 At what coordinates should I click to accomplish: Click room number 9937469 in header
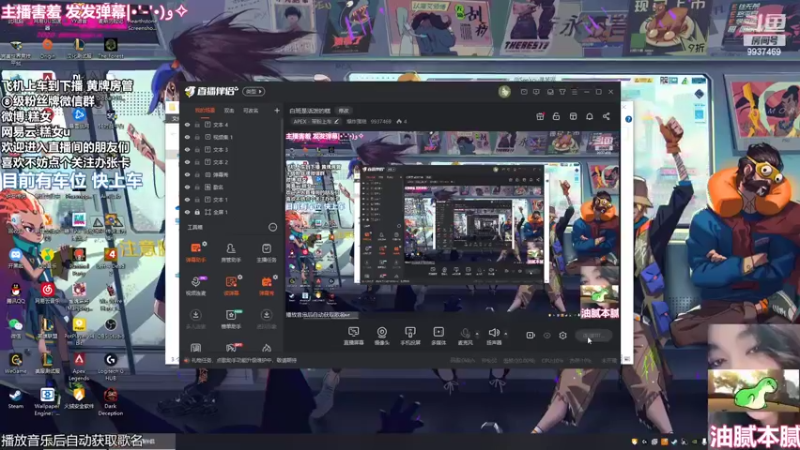point(381,121)
